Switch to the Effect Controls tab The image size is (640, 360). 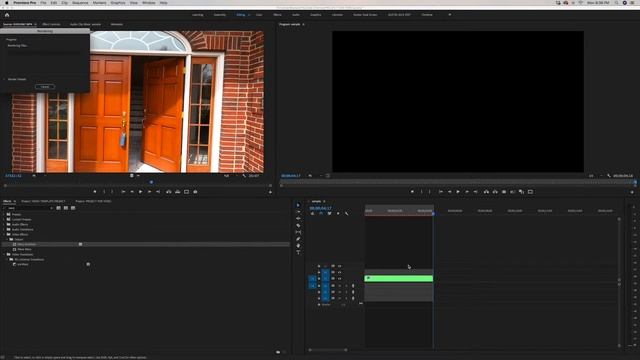pos(51,24)
